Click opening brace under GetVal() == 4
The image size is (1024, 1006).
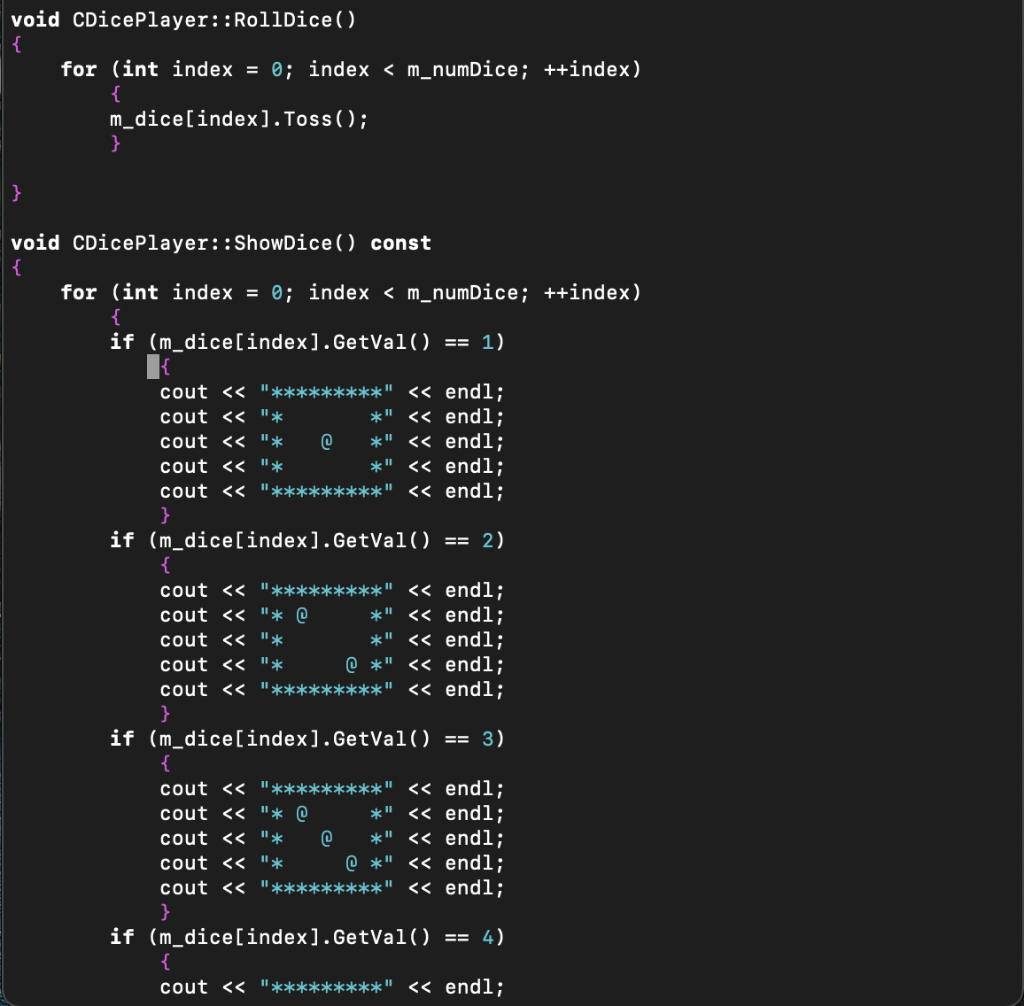165,962
